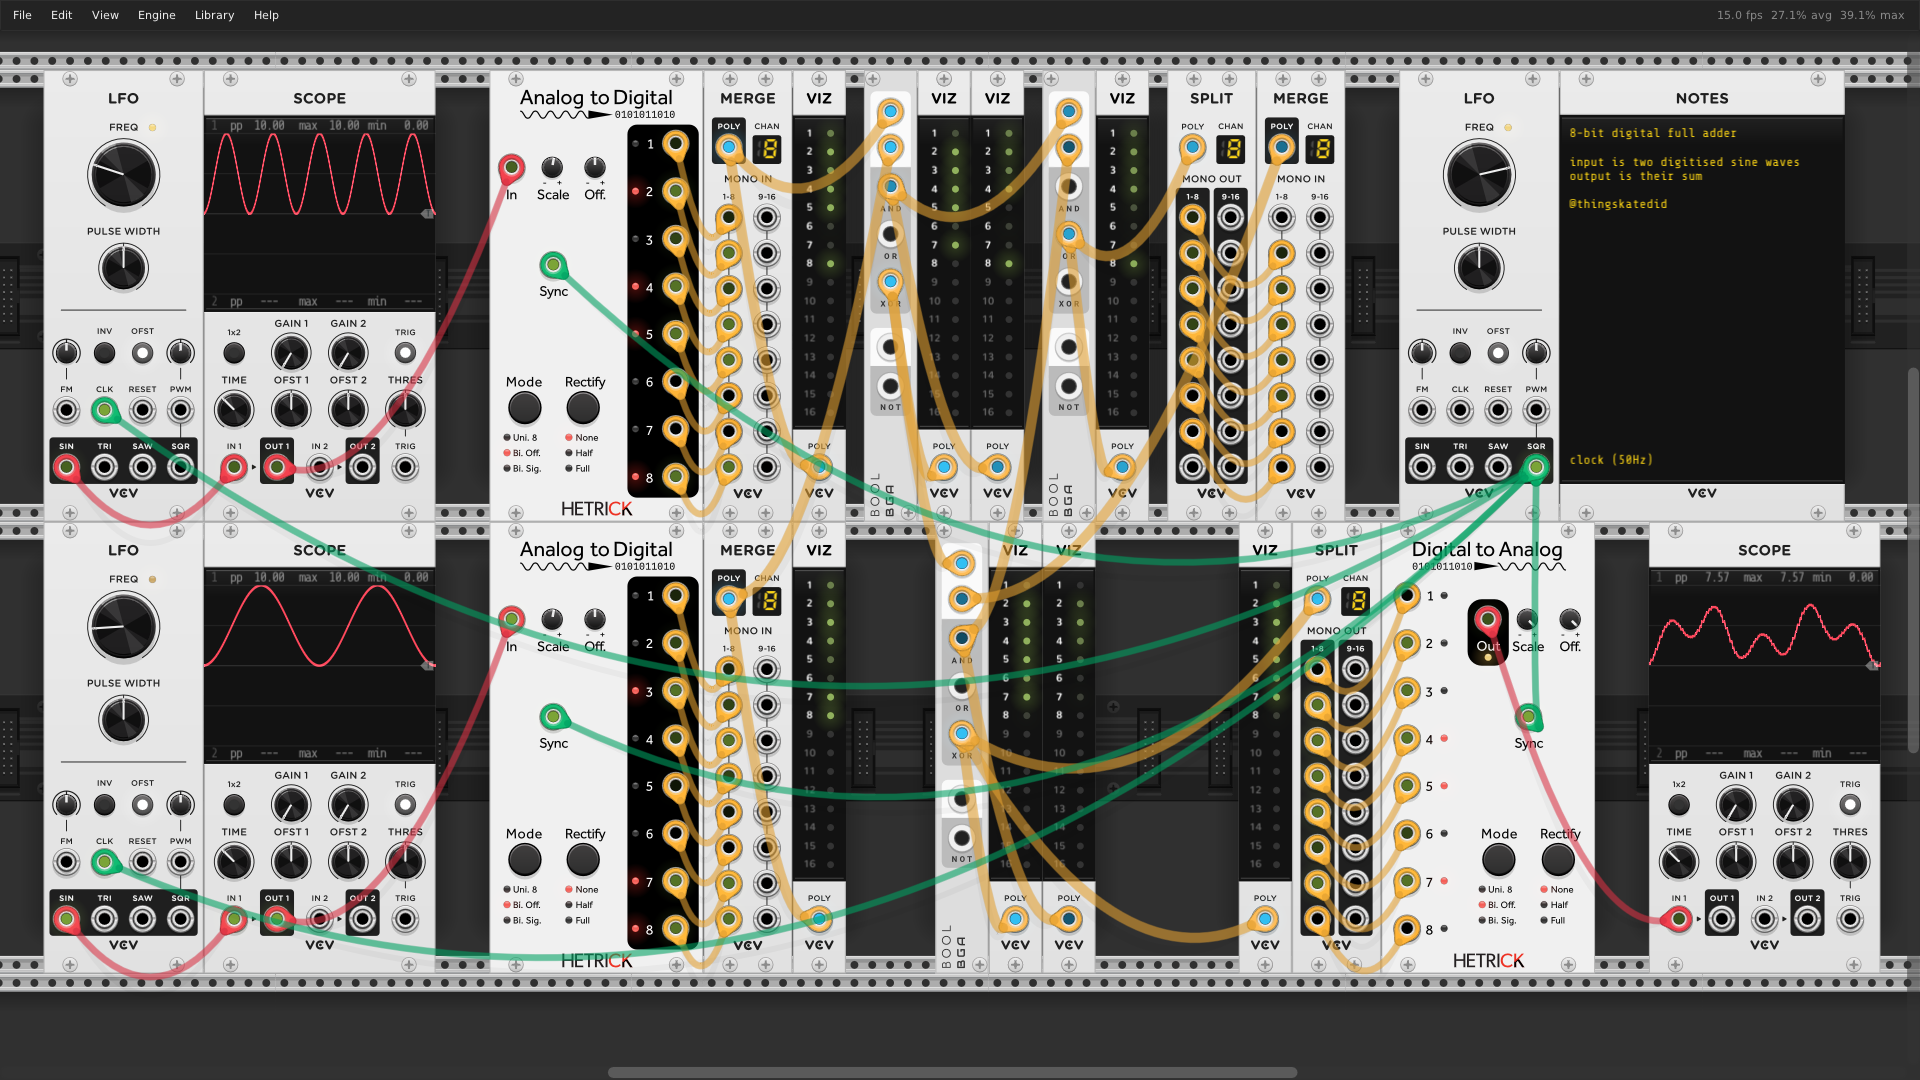
Task: Click the bottom Split CHAN display
Action: pos(1356,601)
